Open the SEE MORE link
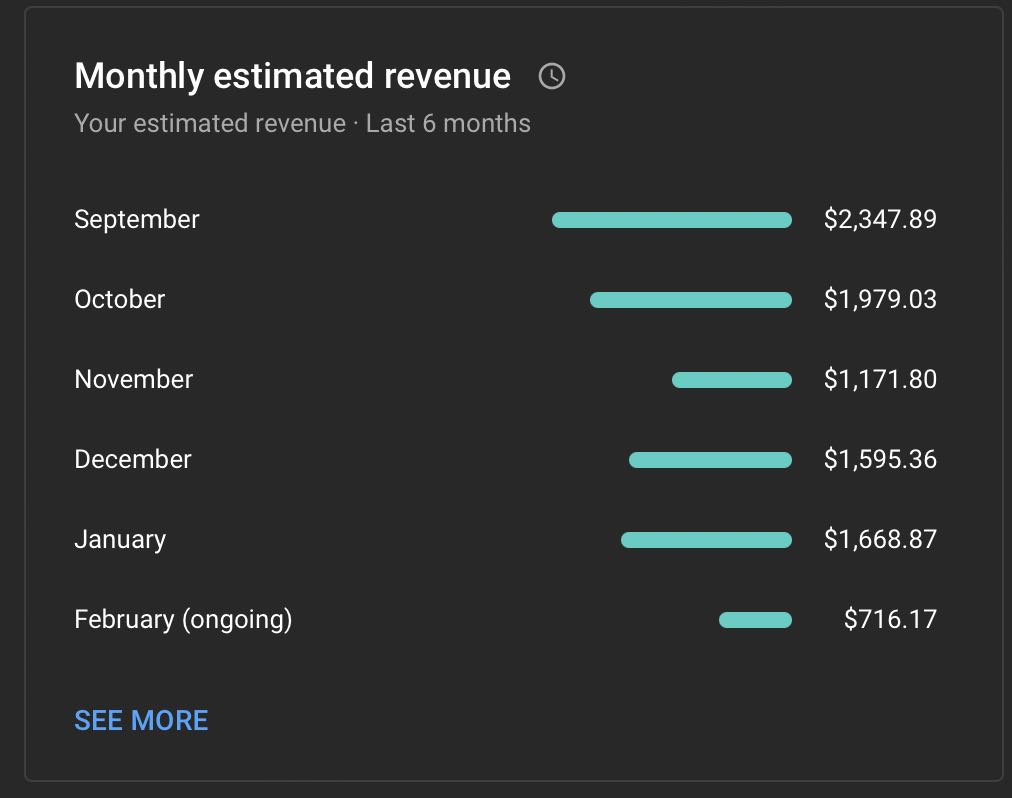This screenshot has height=798, width=1012. [141, 721]
